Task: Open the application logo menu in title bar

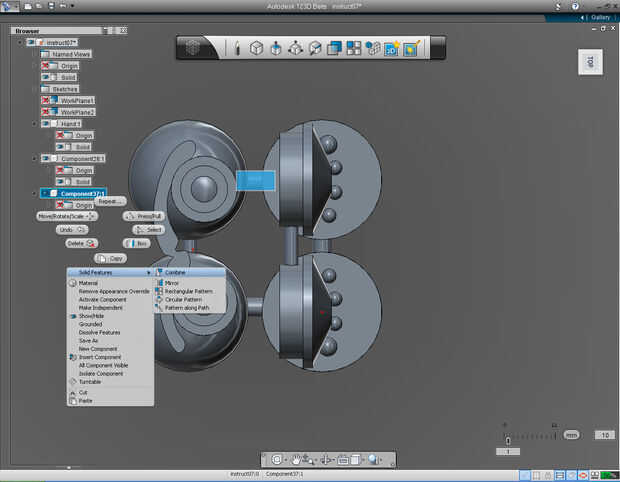Action: coord(9,6)
